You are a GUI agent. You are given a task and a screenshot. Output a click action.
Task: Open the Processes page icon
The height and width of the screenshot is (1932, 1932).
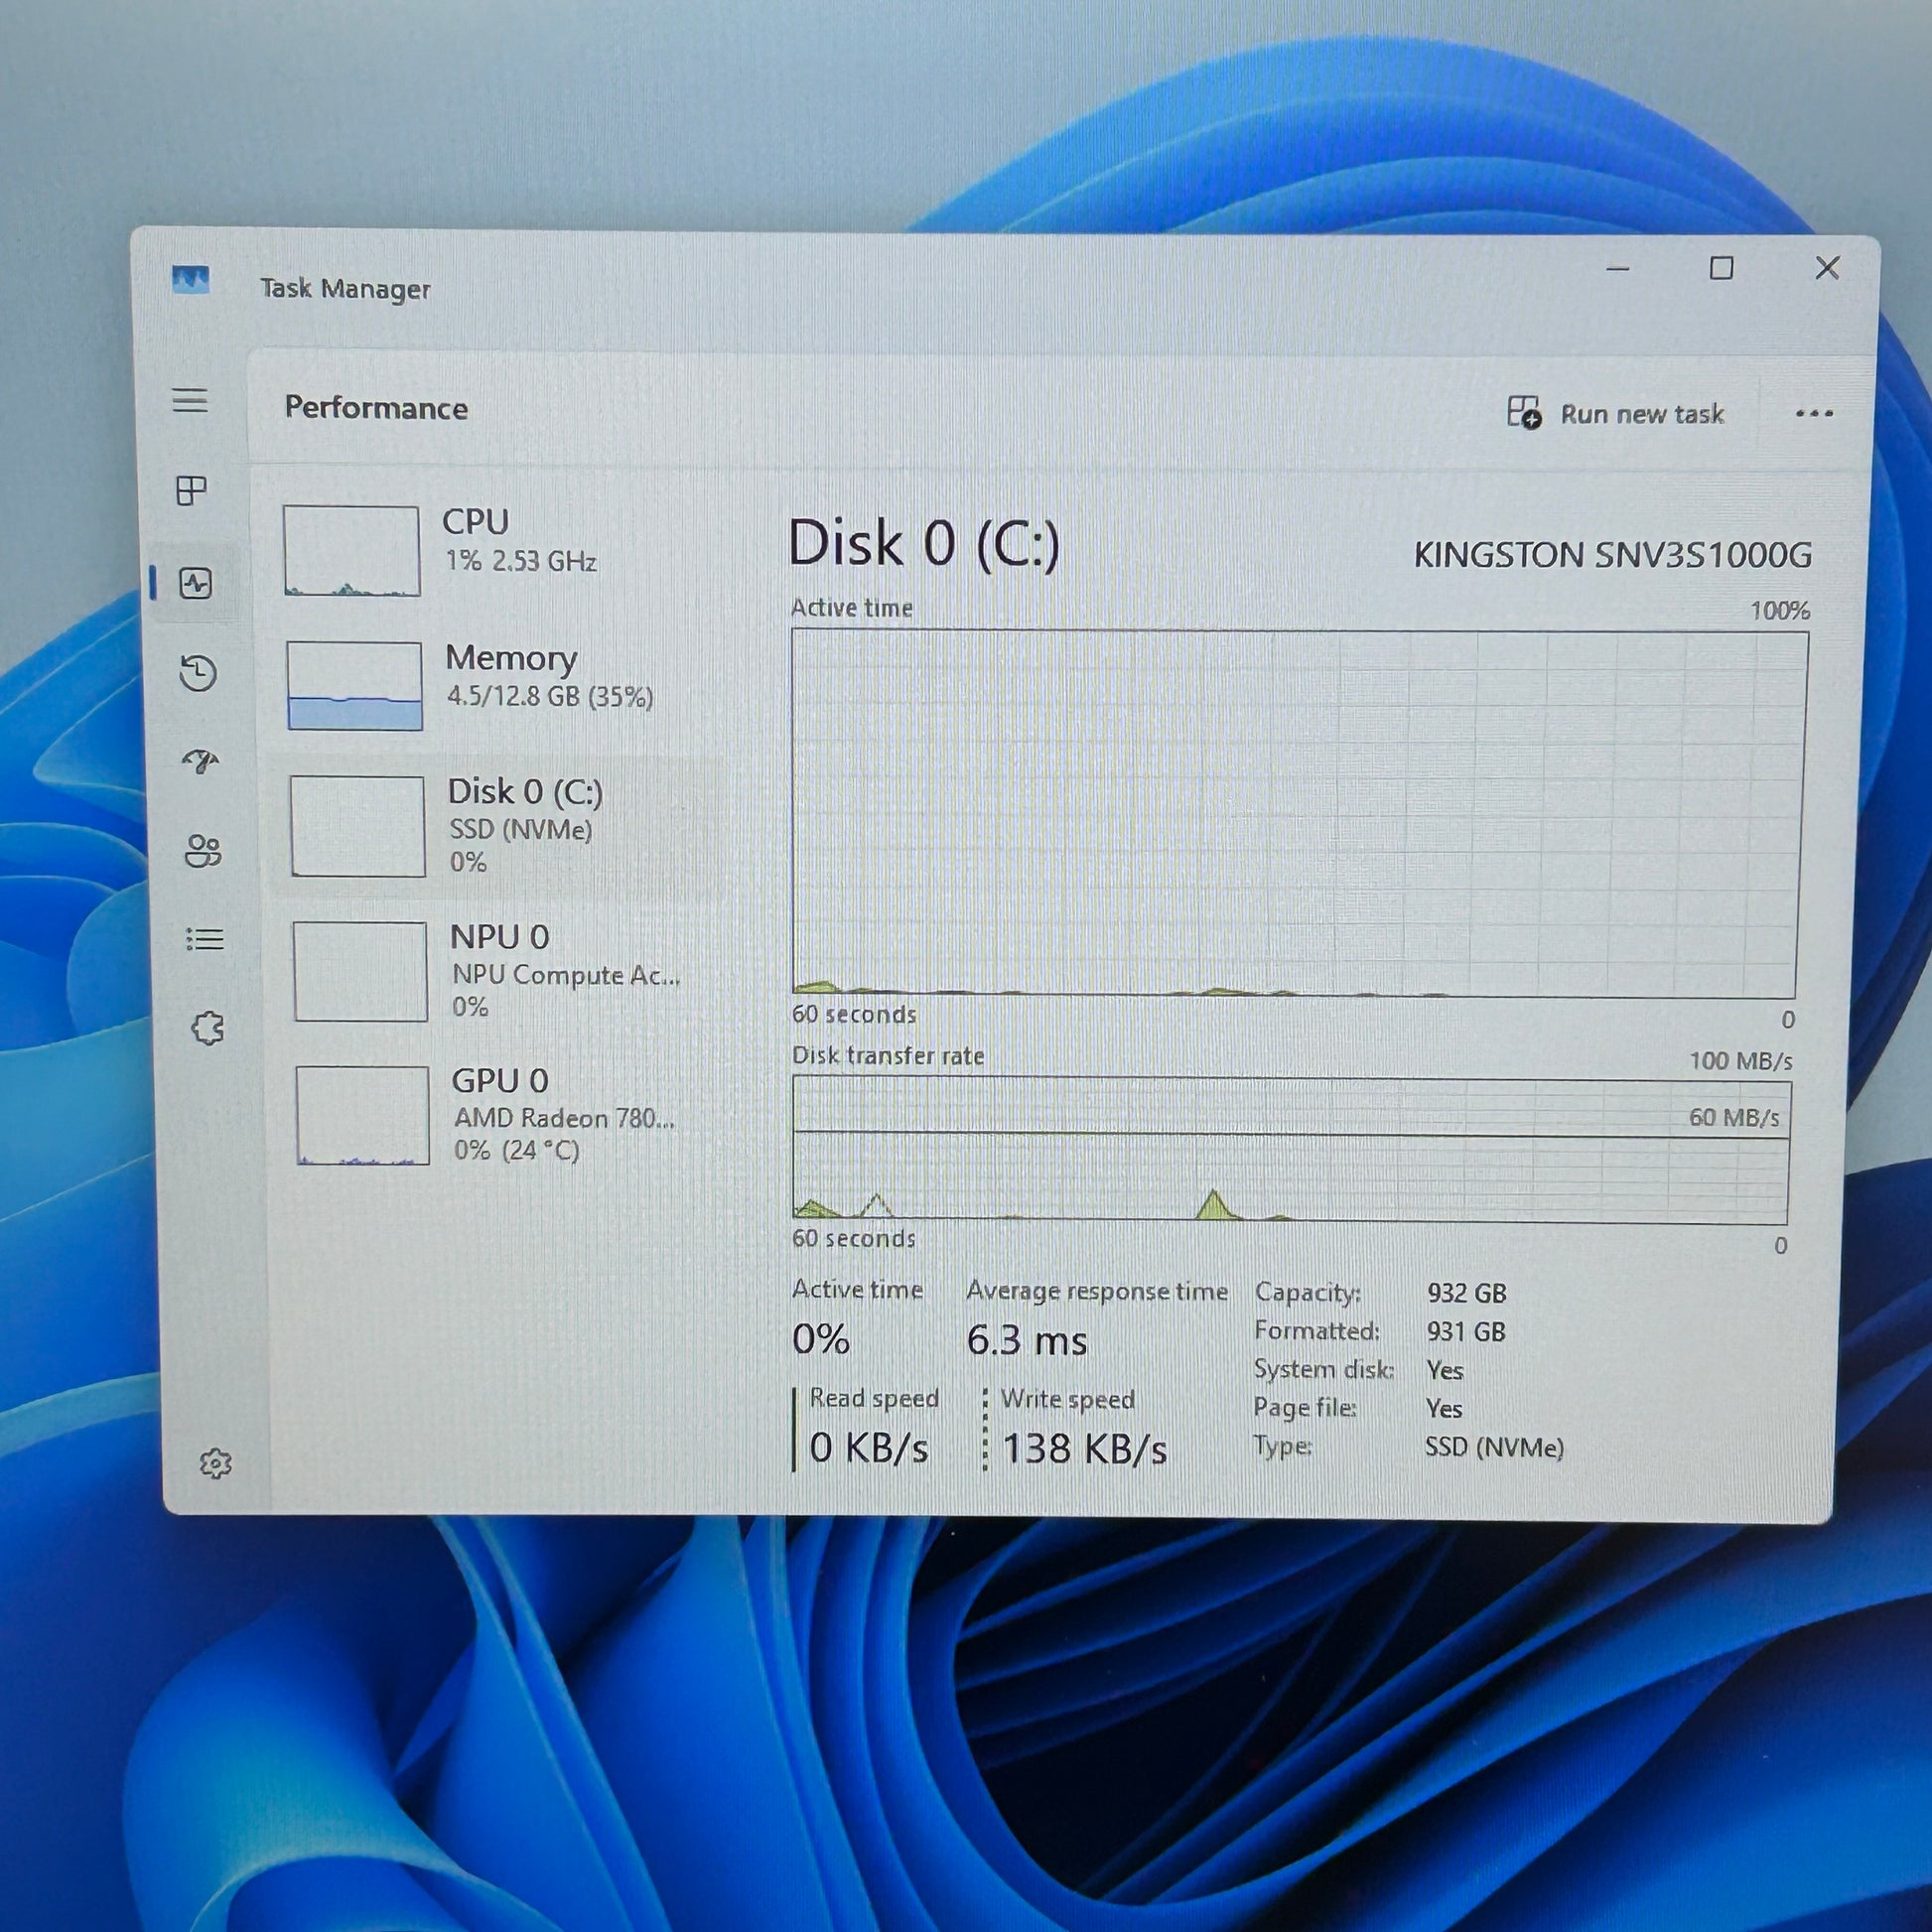pos(191,490)
